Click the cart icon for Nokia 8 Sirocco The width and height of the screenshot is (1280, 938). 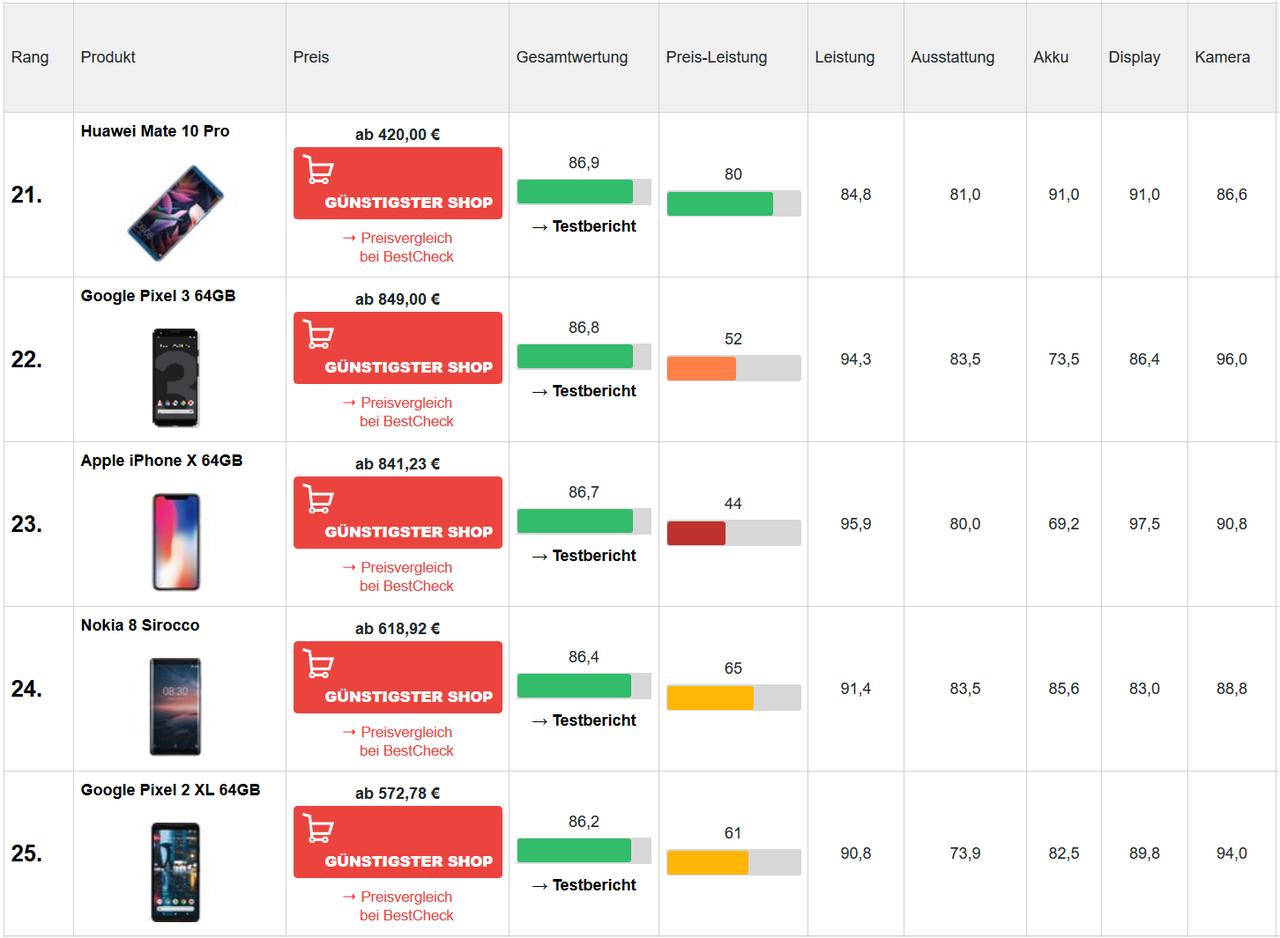(318, 665)
